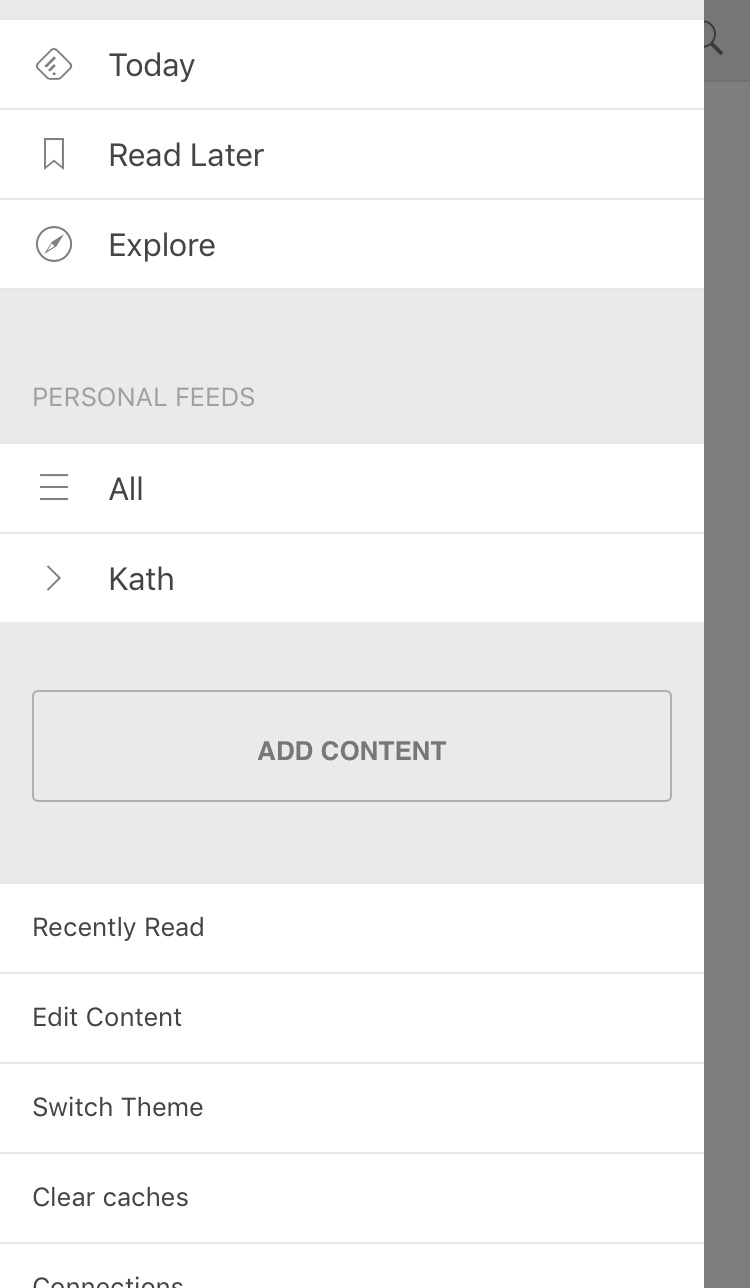Tap the PERSONAL FEEDS header
Image resolution: width=750 pixels, height=1288 pixels.
click(x=144, y=397)
